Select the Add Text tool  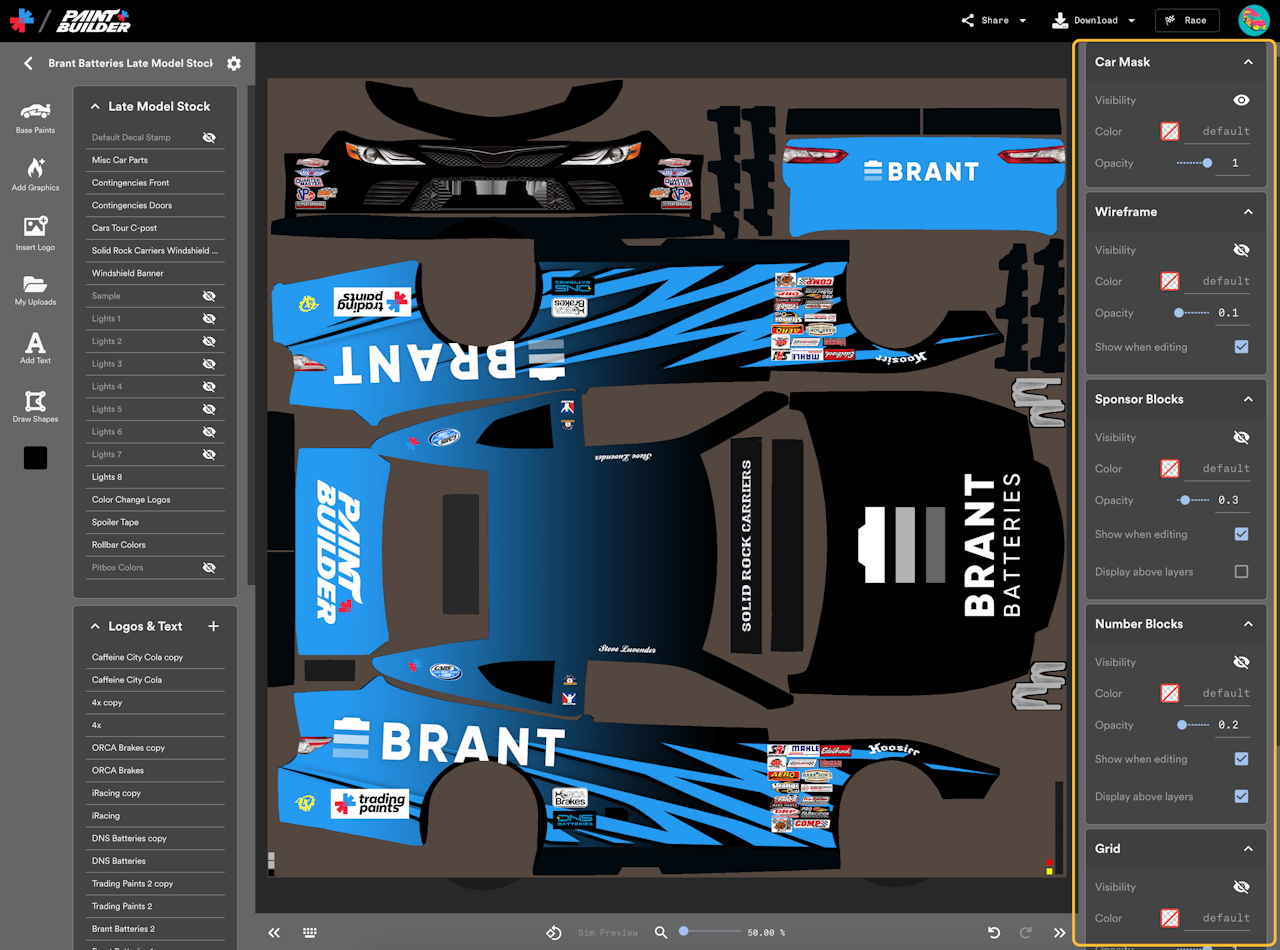pyautogui.click(x=35, y=348)
